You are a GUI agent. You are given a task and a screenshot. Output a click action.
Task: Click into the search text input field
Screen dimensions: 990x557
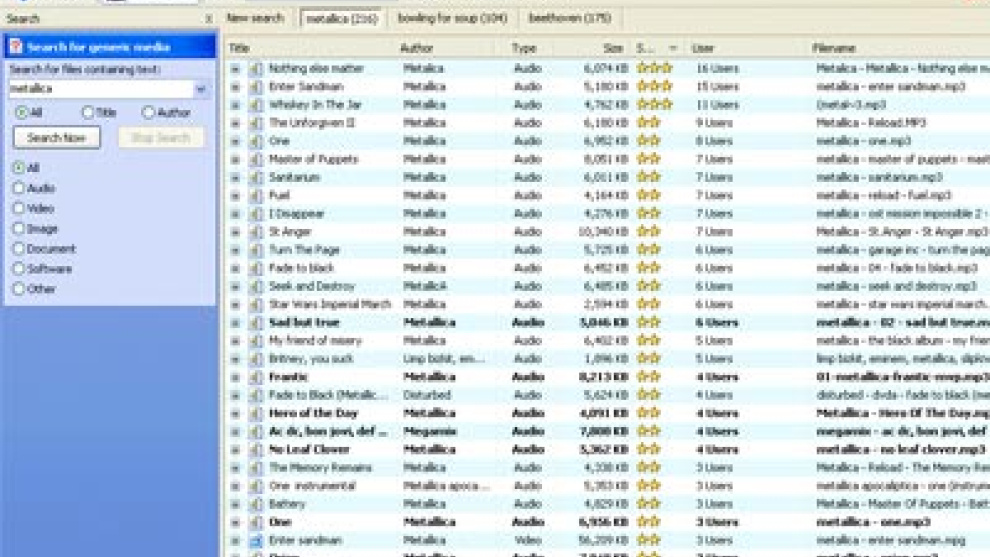(x=100, y=89)
